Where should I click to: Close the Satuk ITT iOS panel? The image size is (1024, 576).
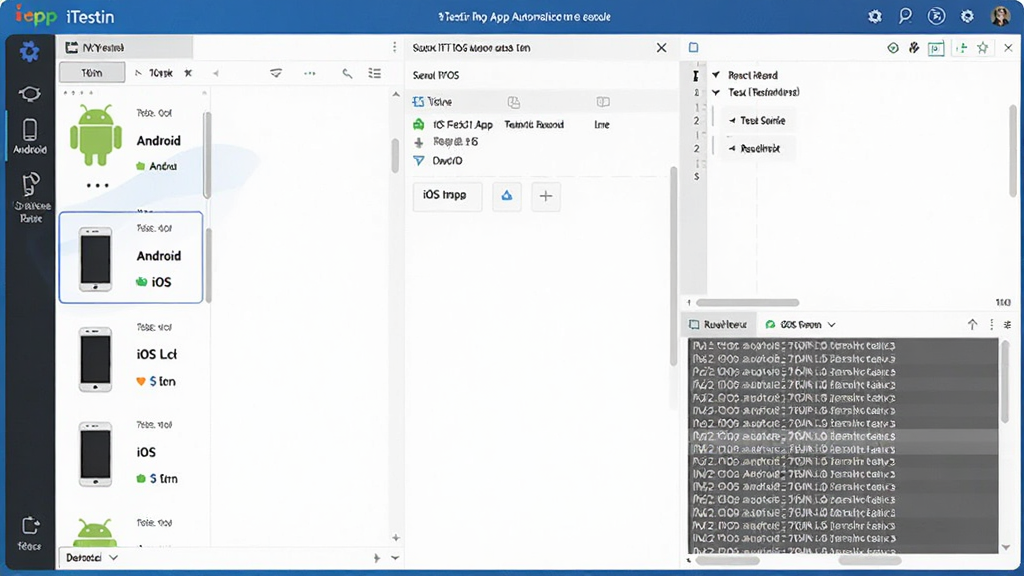click(x=662, y=48)
